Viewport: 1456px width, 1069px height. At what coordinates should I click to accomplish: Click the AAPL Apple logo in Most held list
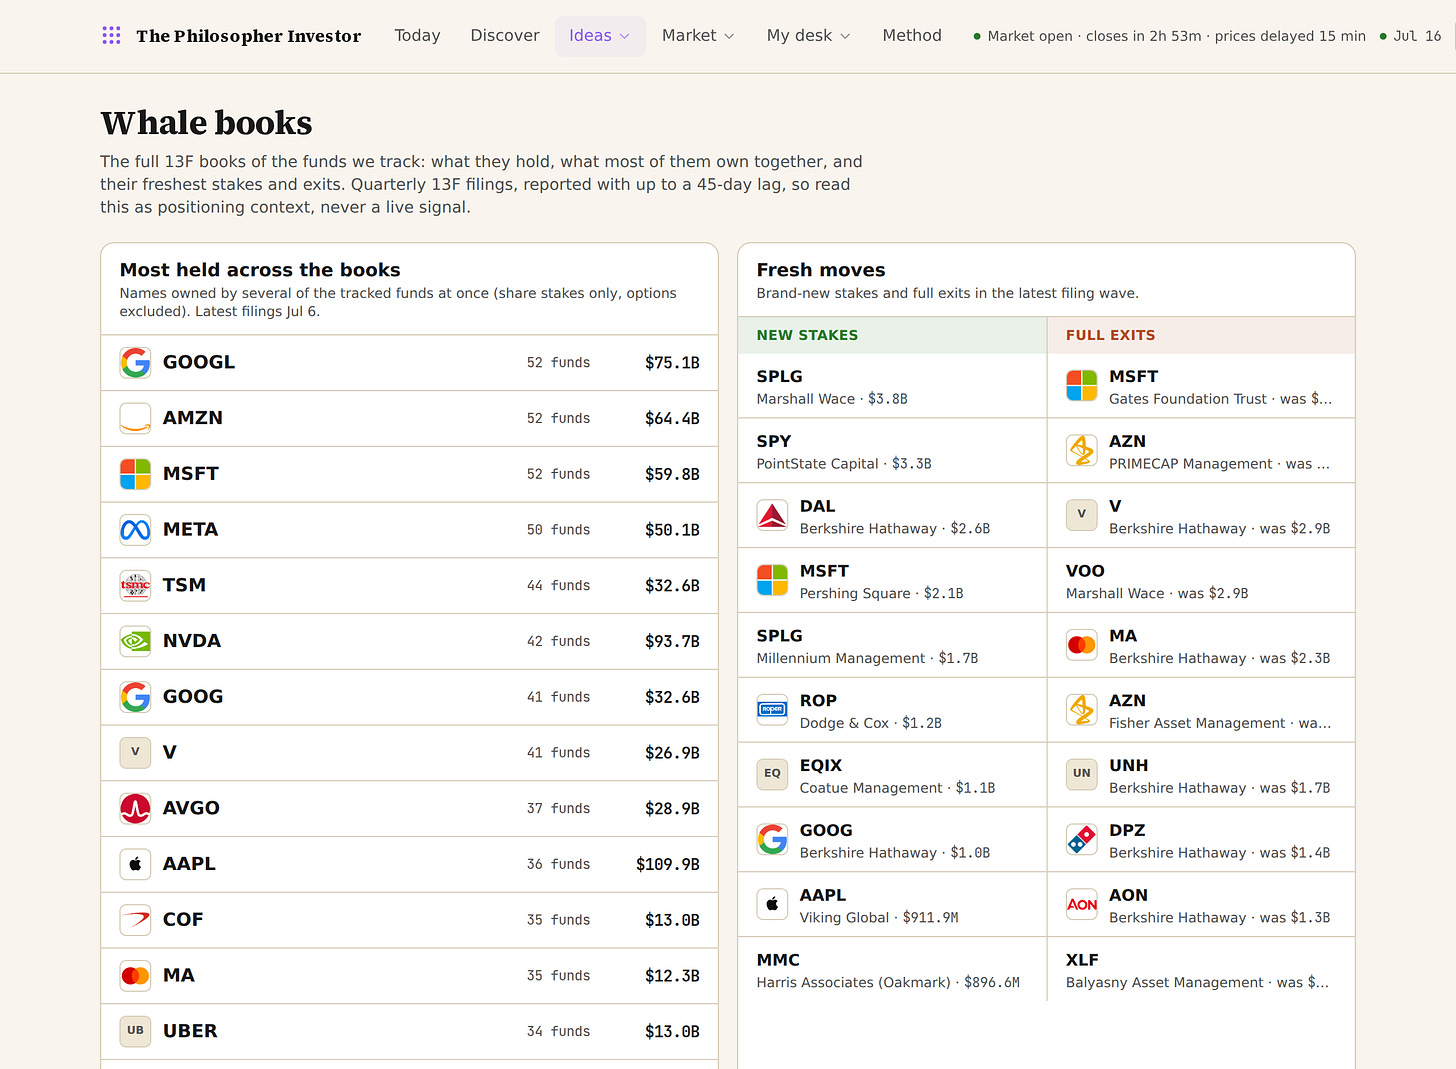pyautogui.click(x=135, y=864)
